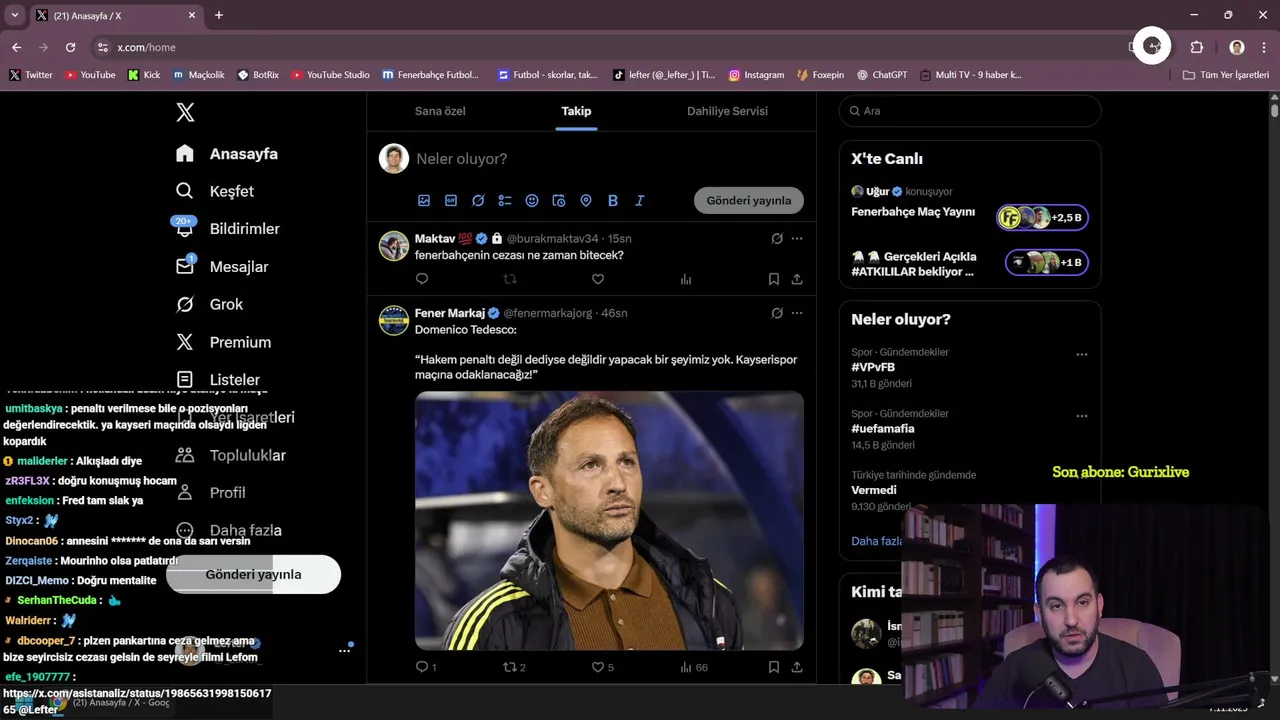Screen dimensions: 1280x720
Task: Open emoji picker in composer
Action: [532, 200]
